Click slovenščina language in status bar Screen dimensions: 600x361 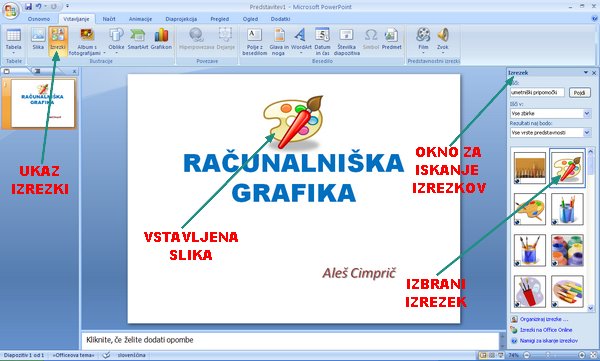131,355
